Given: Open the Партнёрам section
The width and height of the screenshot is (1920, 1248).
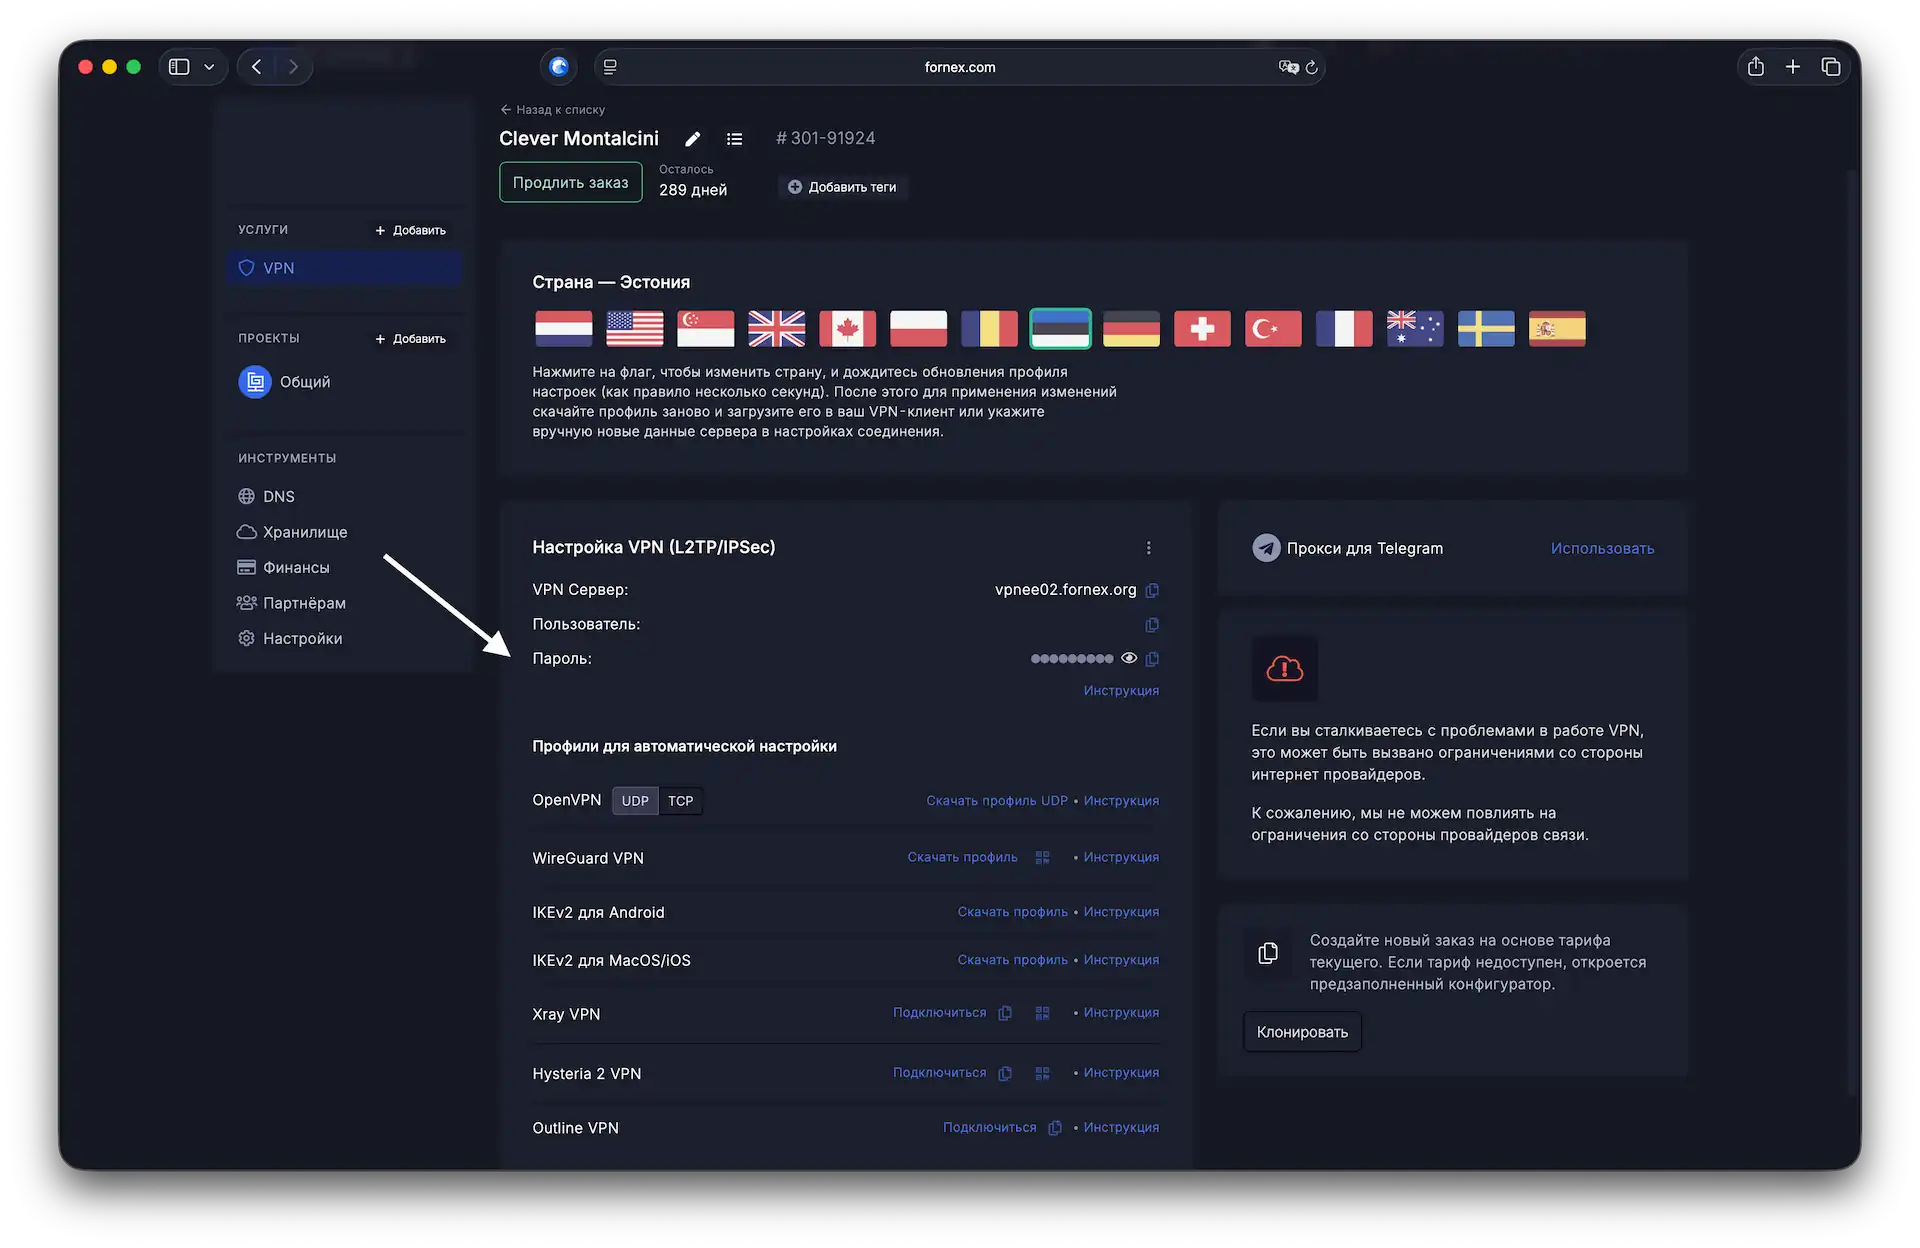Looking at the screenshot, I should [x=304, y=602].
